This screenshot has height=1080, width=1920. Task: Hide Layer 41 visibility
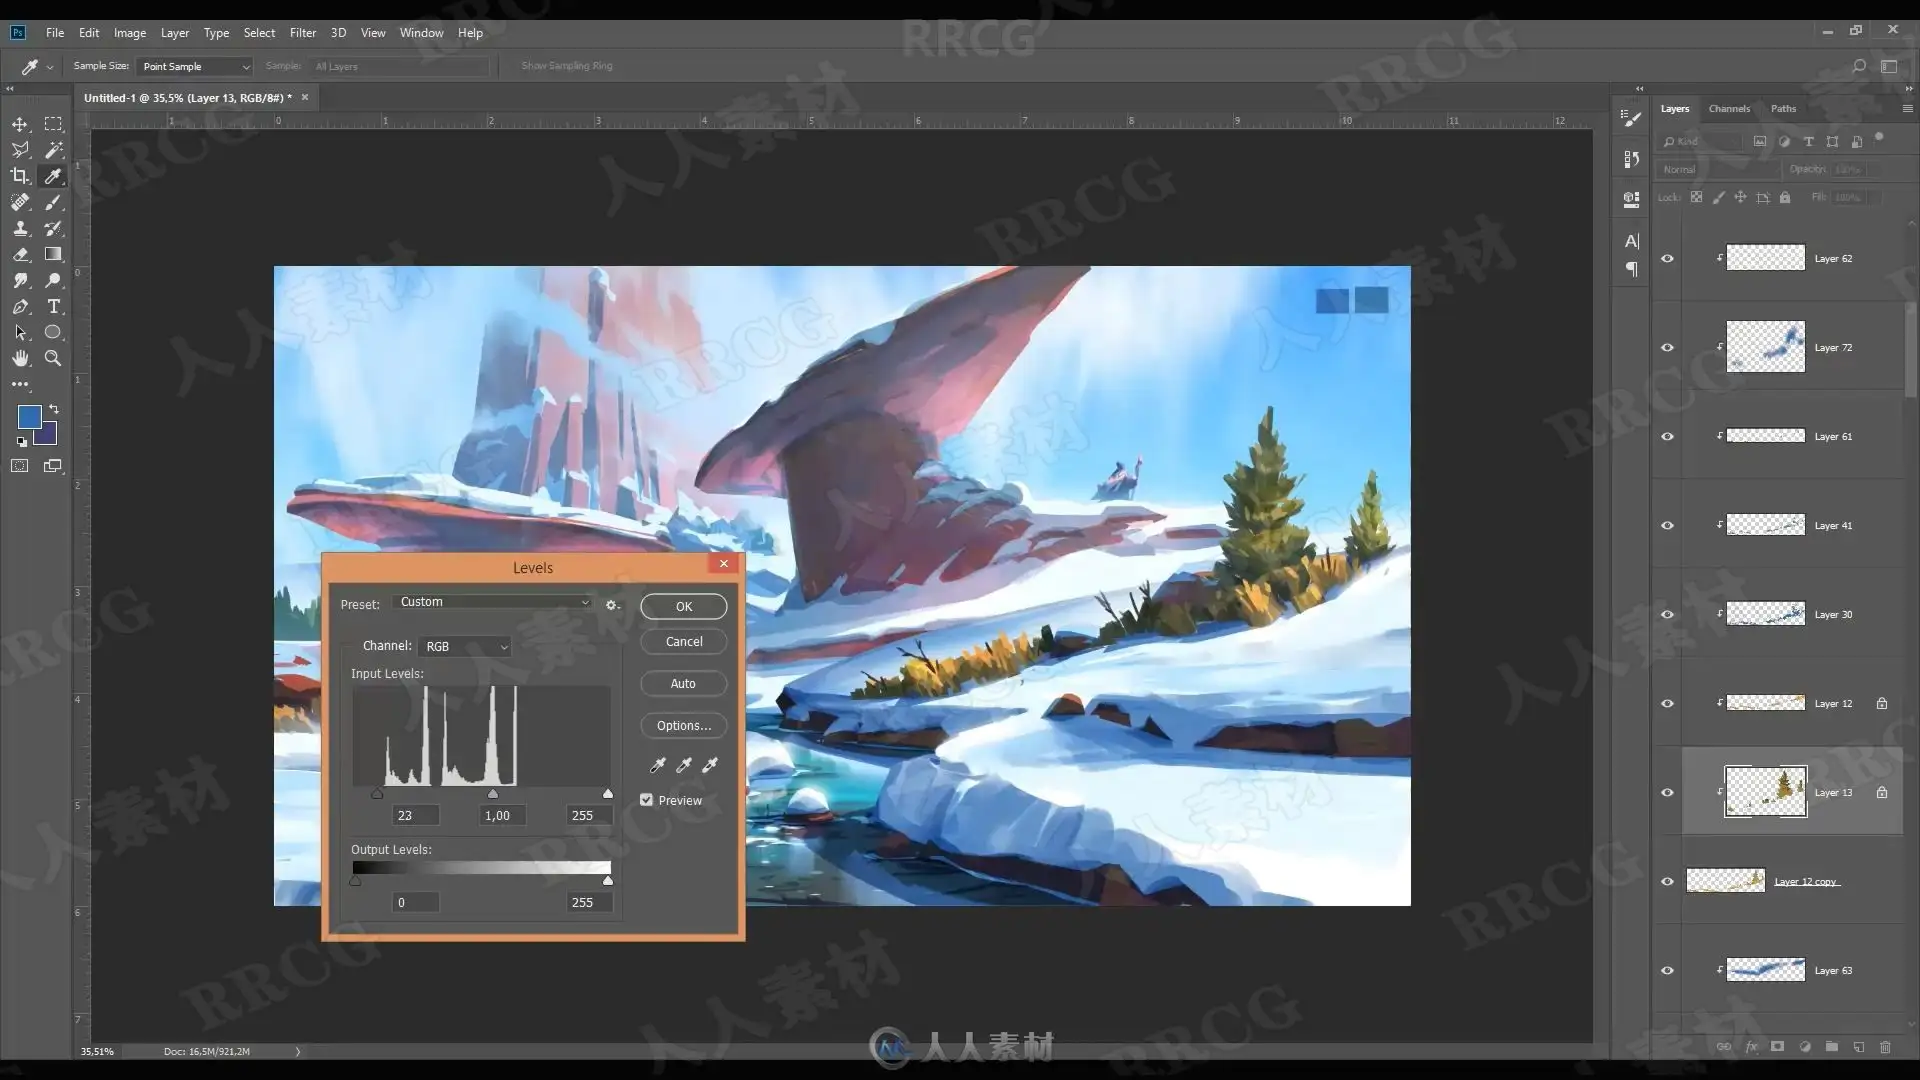tap(1667, 525)
